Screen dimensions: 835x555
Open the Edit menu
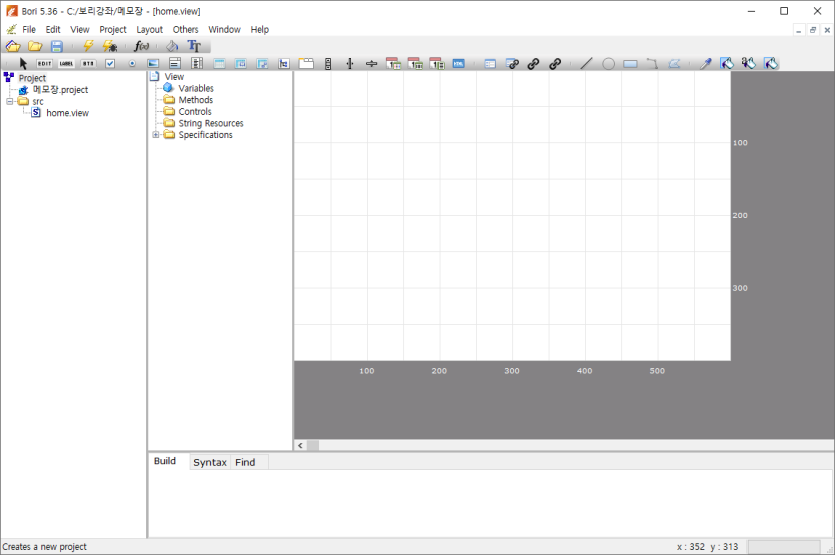click(x=53, y=30)
